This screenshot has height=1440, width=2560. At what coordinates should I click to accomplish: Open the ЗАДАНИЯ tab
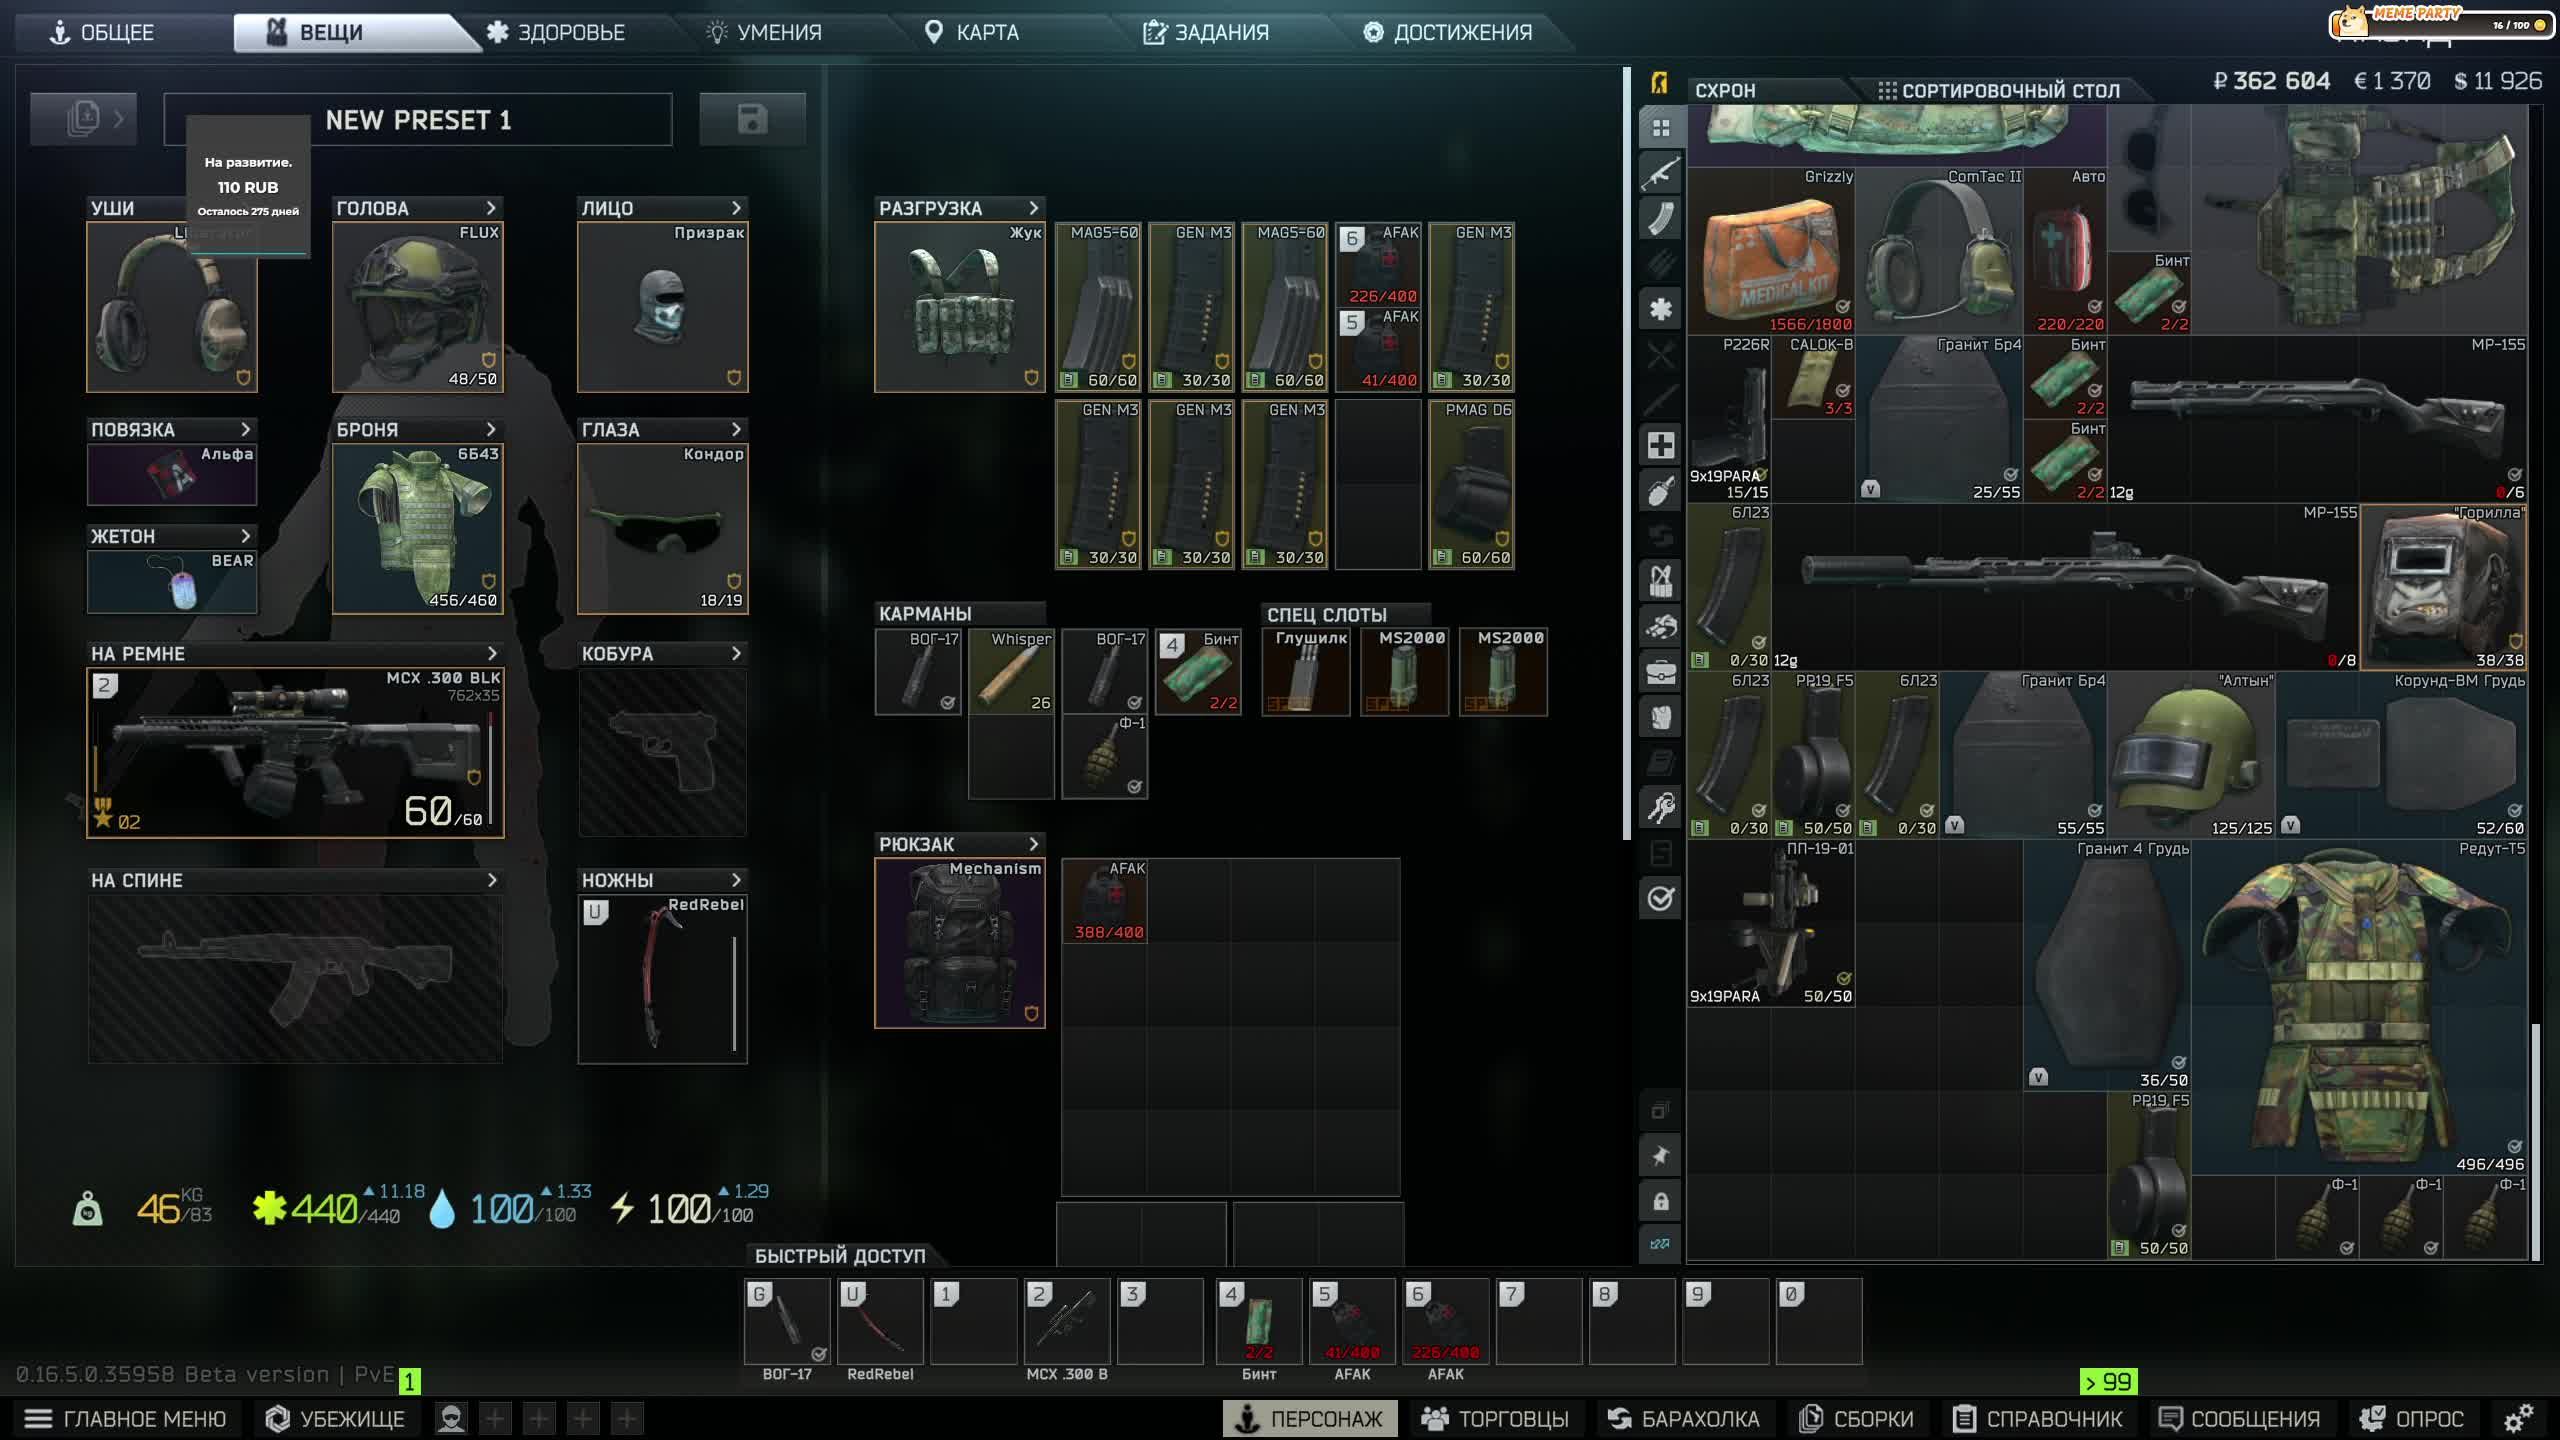pos(1206,32)
